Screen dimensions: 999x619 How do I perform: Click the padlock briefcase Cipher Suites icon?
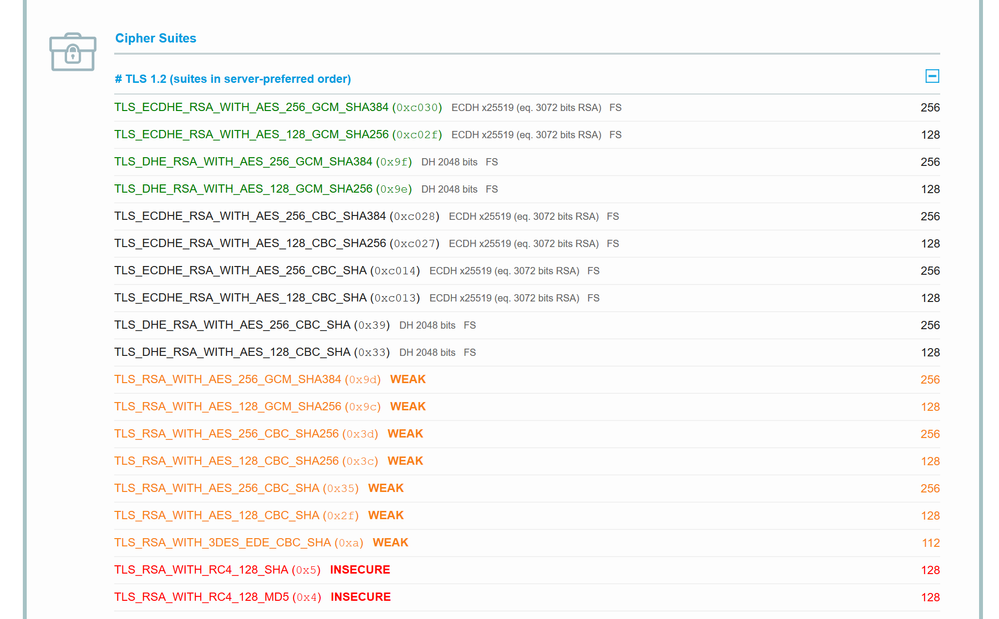click(72, 52)
